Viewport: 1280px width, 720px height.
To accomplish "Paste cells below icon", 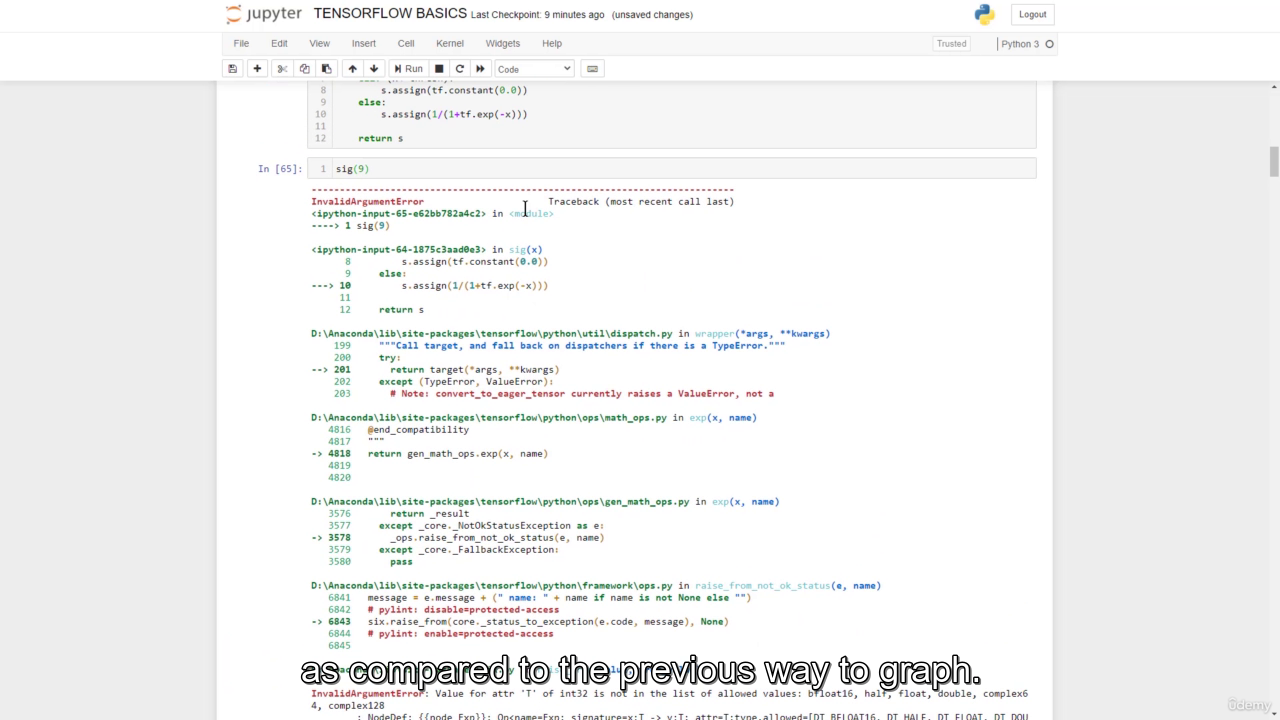I will [326, 69].
